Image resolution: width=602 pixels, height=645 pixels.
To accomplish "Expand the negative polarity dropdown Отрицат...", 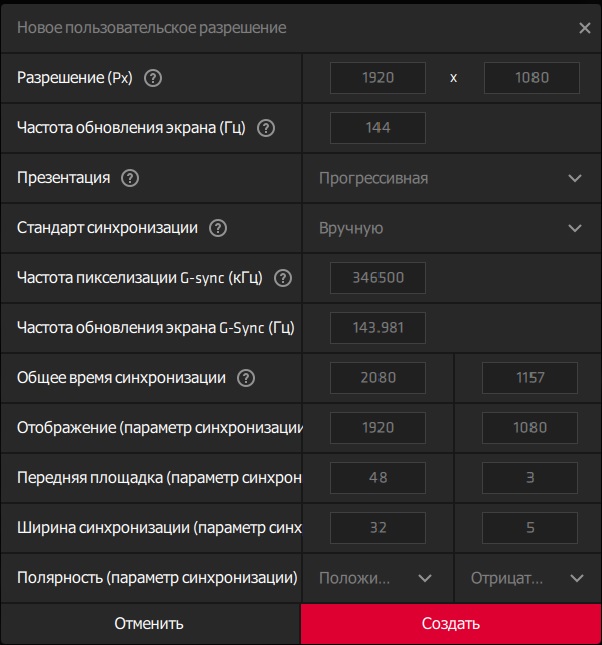I will click(x=528, y=578).
